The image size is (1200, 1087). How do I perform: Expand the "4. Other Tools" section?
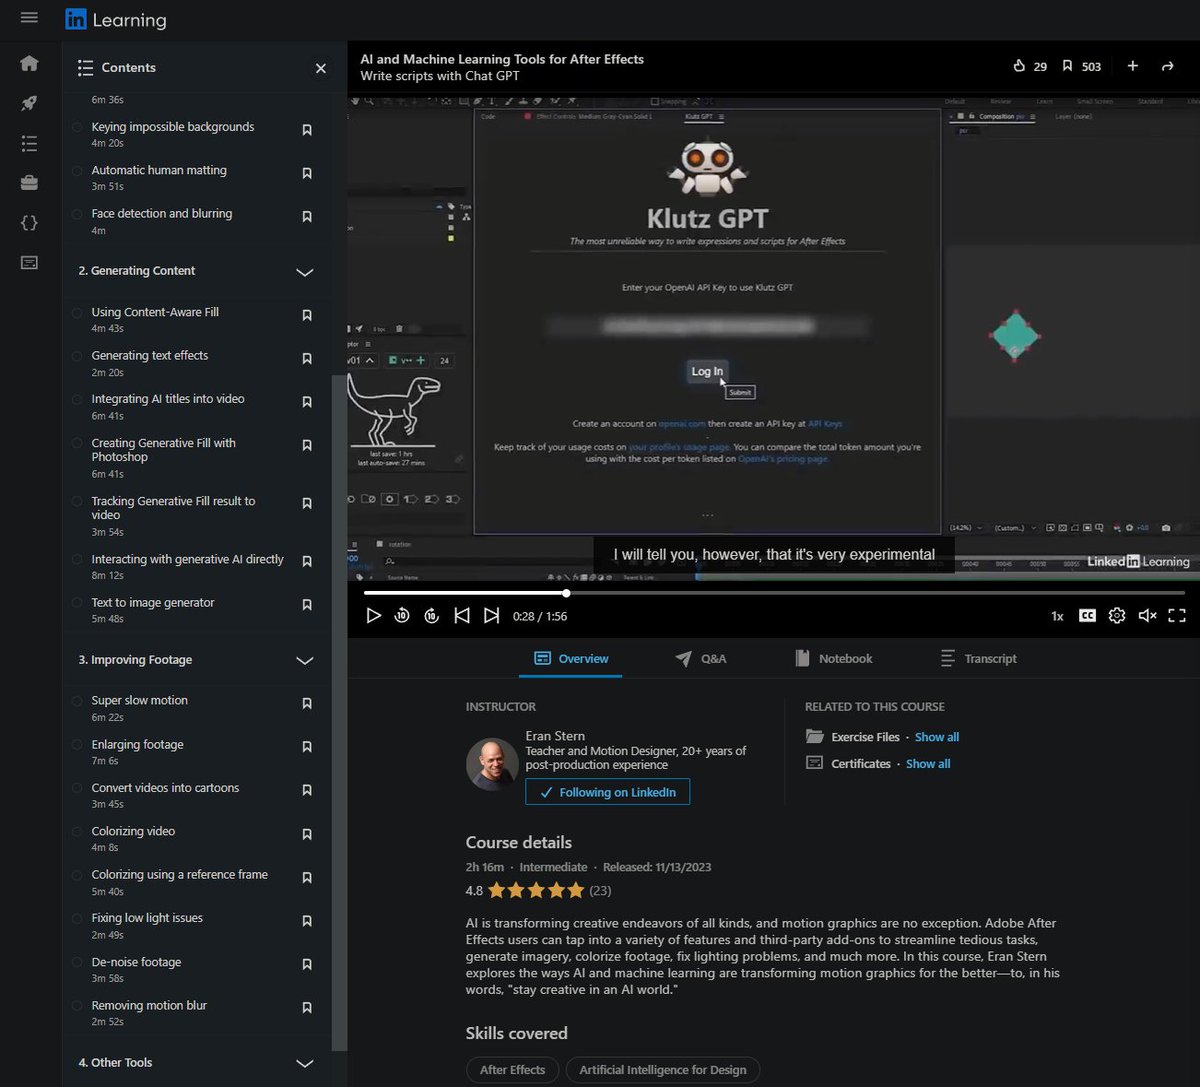tap(305, 1063)
